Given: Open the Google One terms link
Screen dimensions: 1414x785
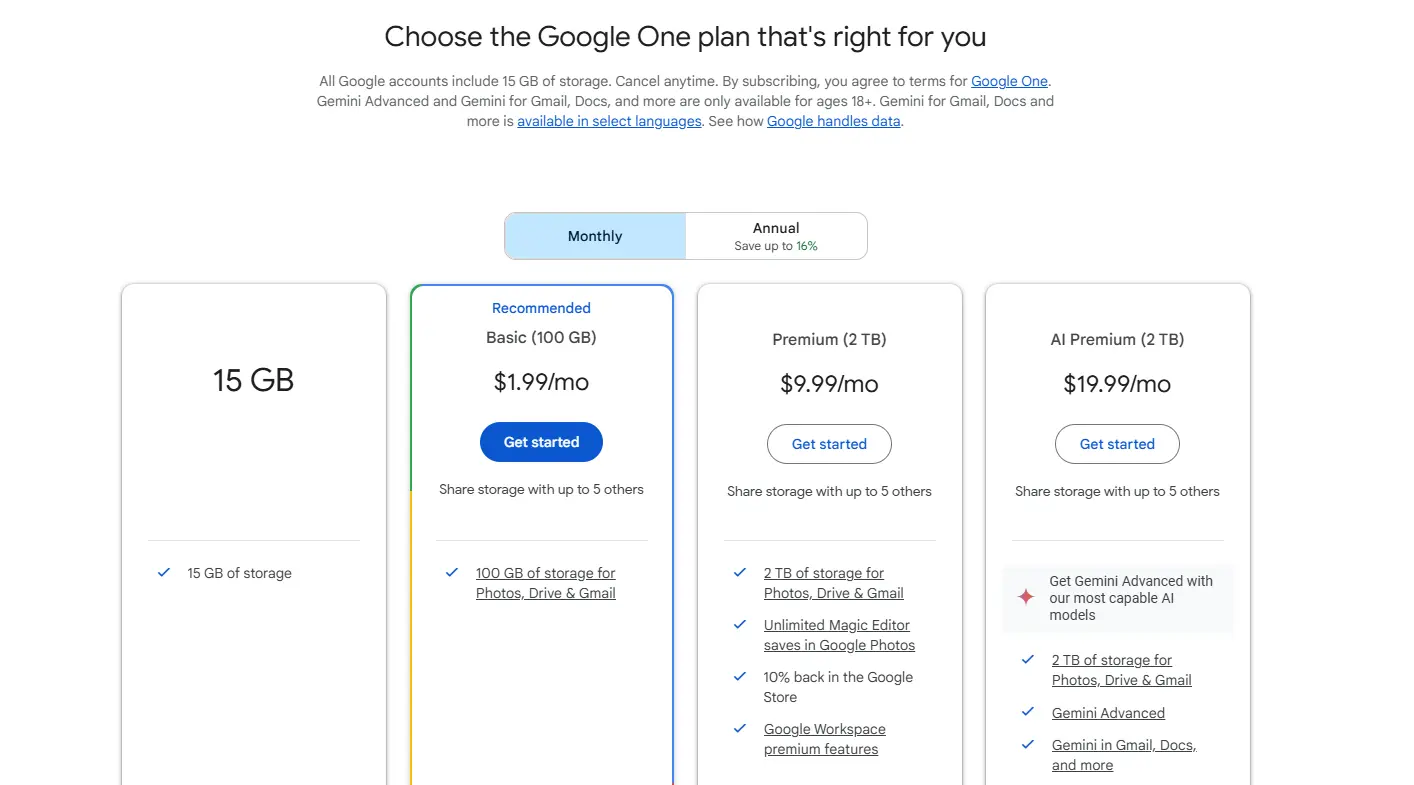Looking at the screenshot, I should tap(1009, 81).
